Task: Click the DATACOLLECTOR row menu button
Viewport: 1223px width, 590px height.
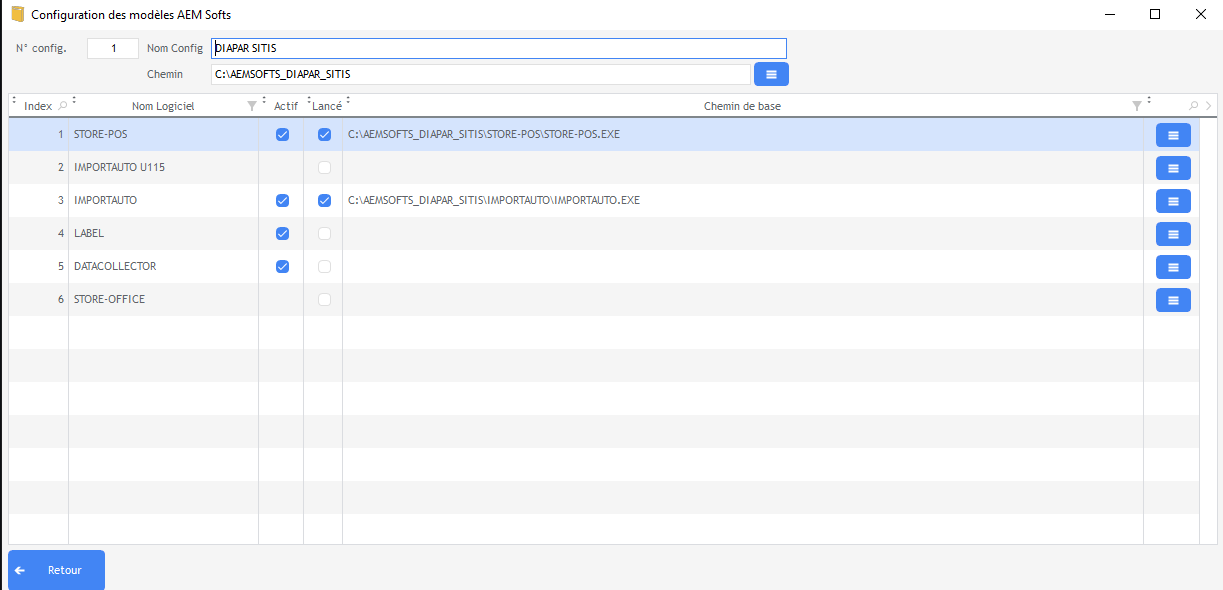Action: (1172, 267)
